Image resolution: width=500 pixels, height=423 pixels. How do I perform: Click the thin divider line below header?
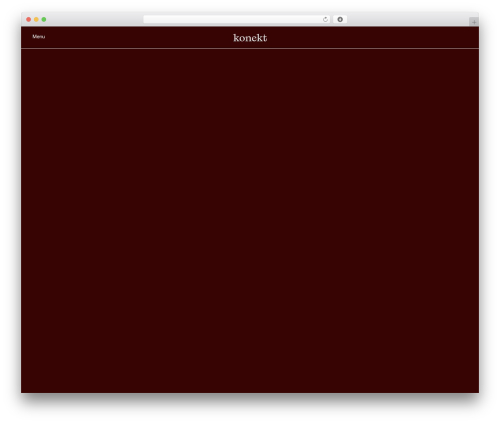[250, 49]
